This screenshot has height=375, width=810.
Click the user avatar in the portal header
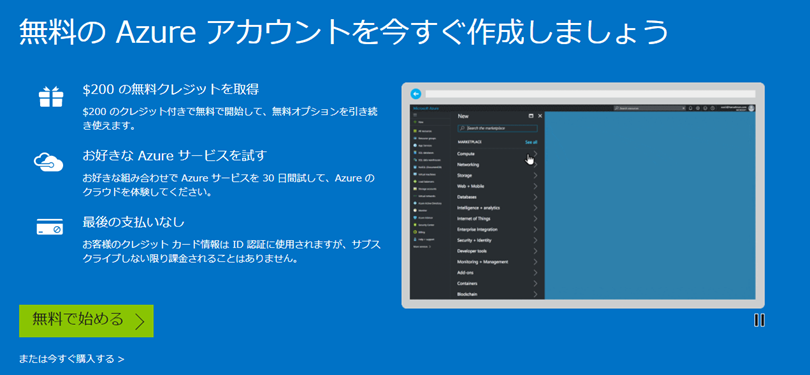tap(752, 108)
